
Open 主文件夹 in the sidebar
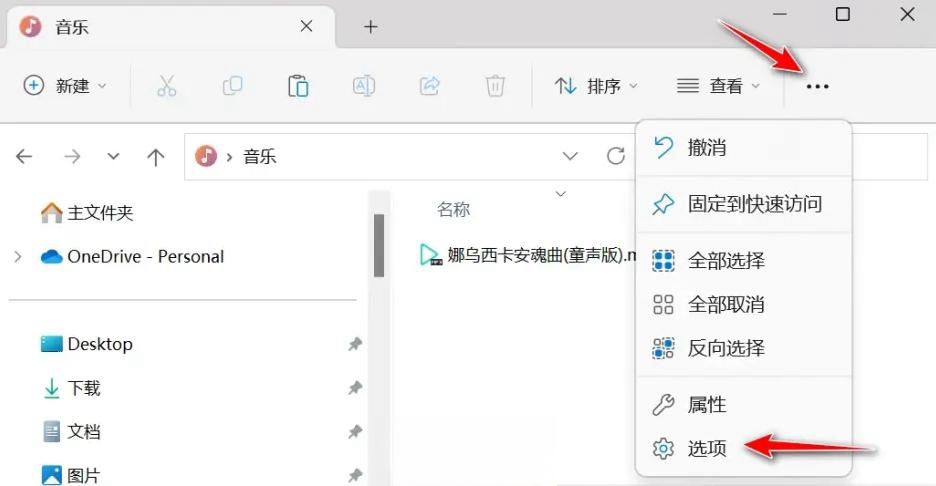click(x=87, y=213)
